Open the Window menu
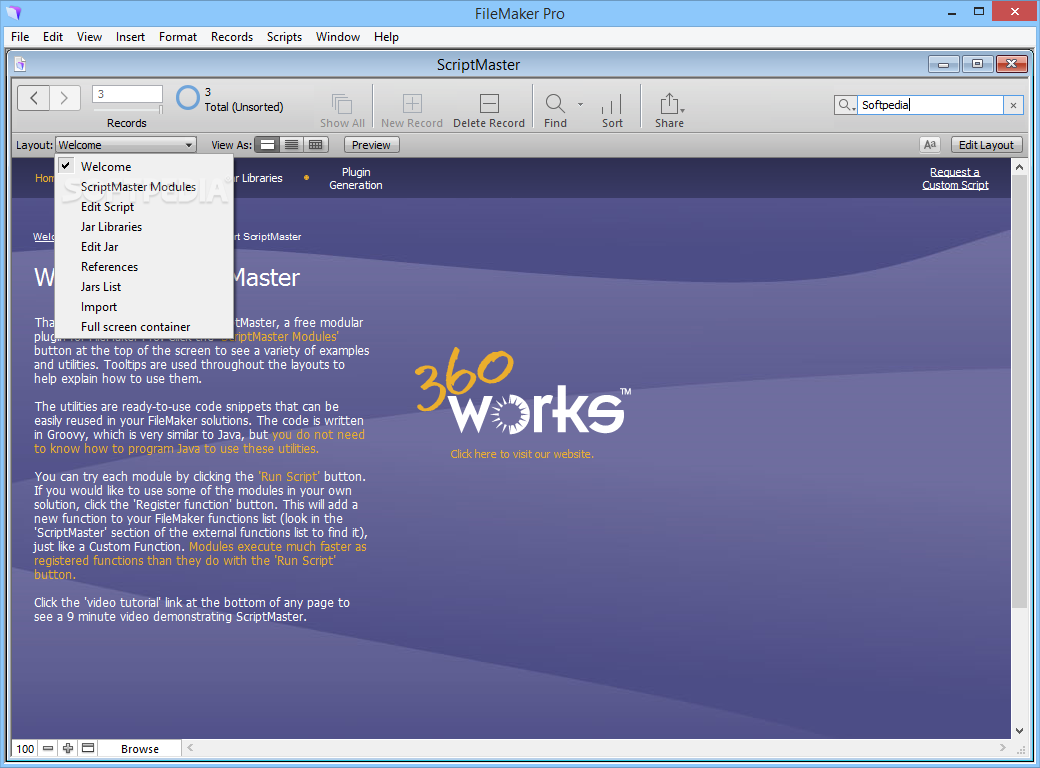 point(338,36)
